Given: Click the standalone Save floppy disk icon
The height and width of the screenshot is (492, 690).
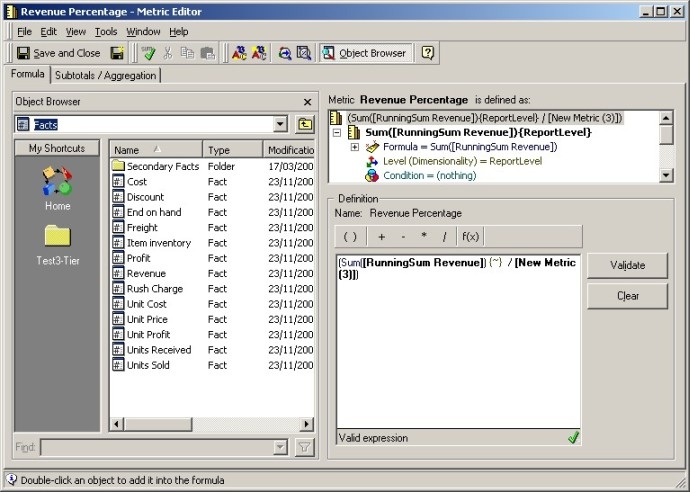Looking at the screenshot, I should tap(118, 53).
